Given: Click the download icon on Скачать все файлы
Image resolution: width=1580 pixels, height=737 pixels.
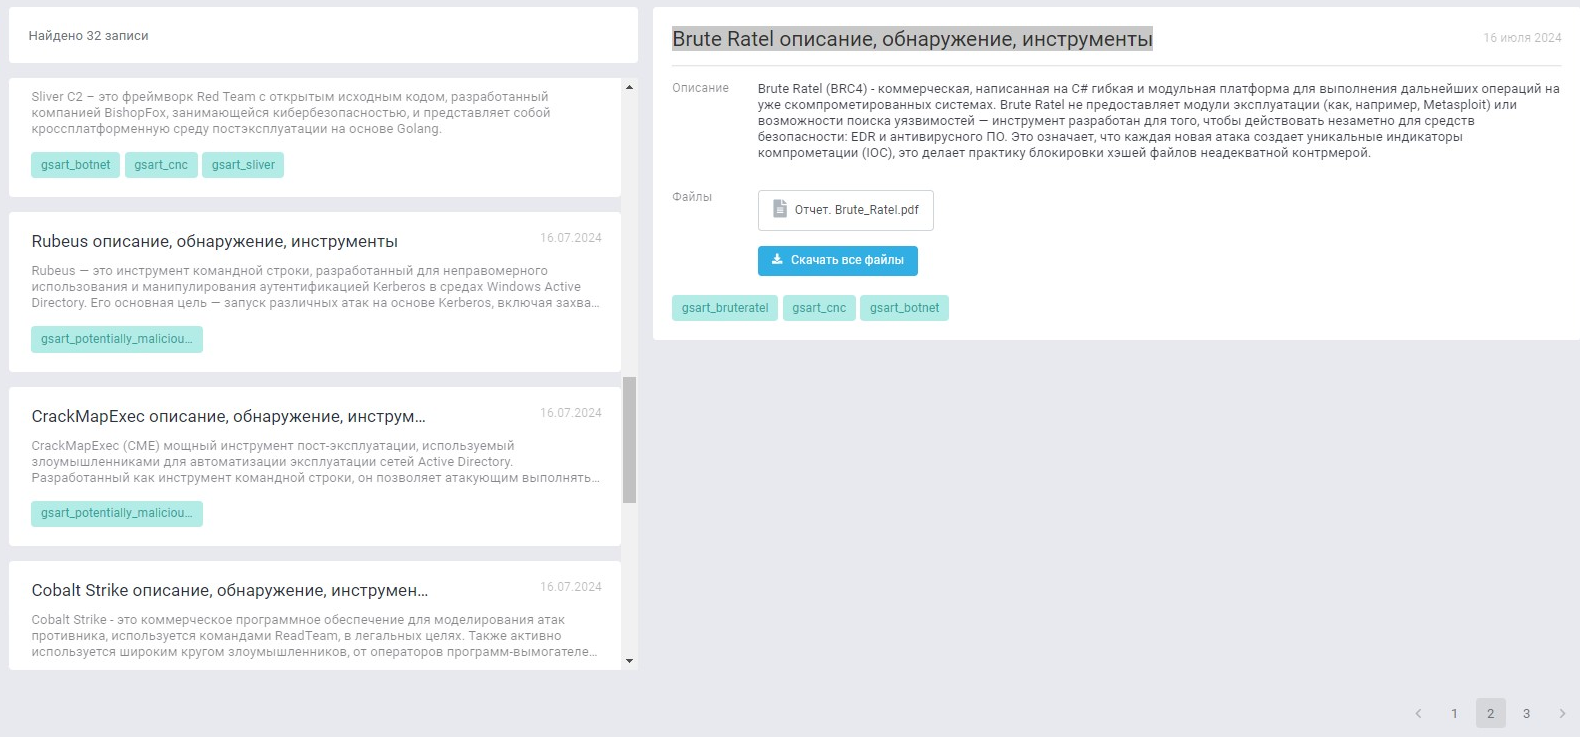Looking at the screenshot, I should [x=777, y=259].
